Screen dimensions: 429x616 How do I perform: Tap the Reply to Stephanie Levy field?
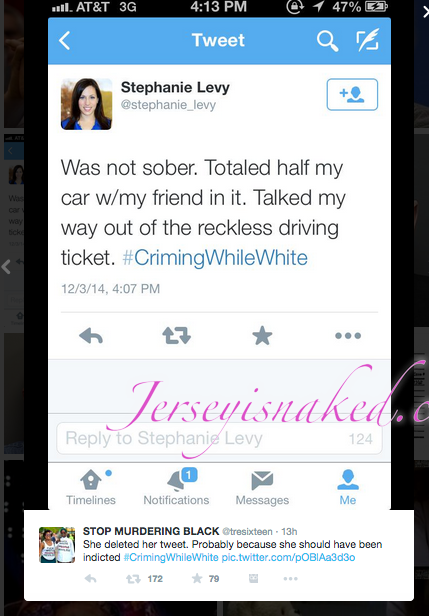tap(219, 438)
